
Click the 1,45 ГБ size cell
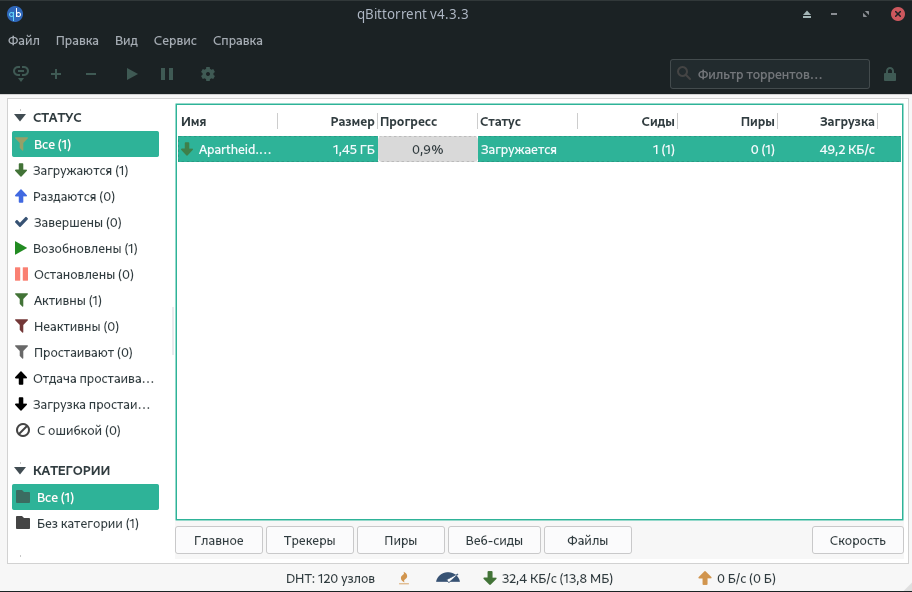tap(354, 149)
